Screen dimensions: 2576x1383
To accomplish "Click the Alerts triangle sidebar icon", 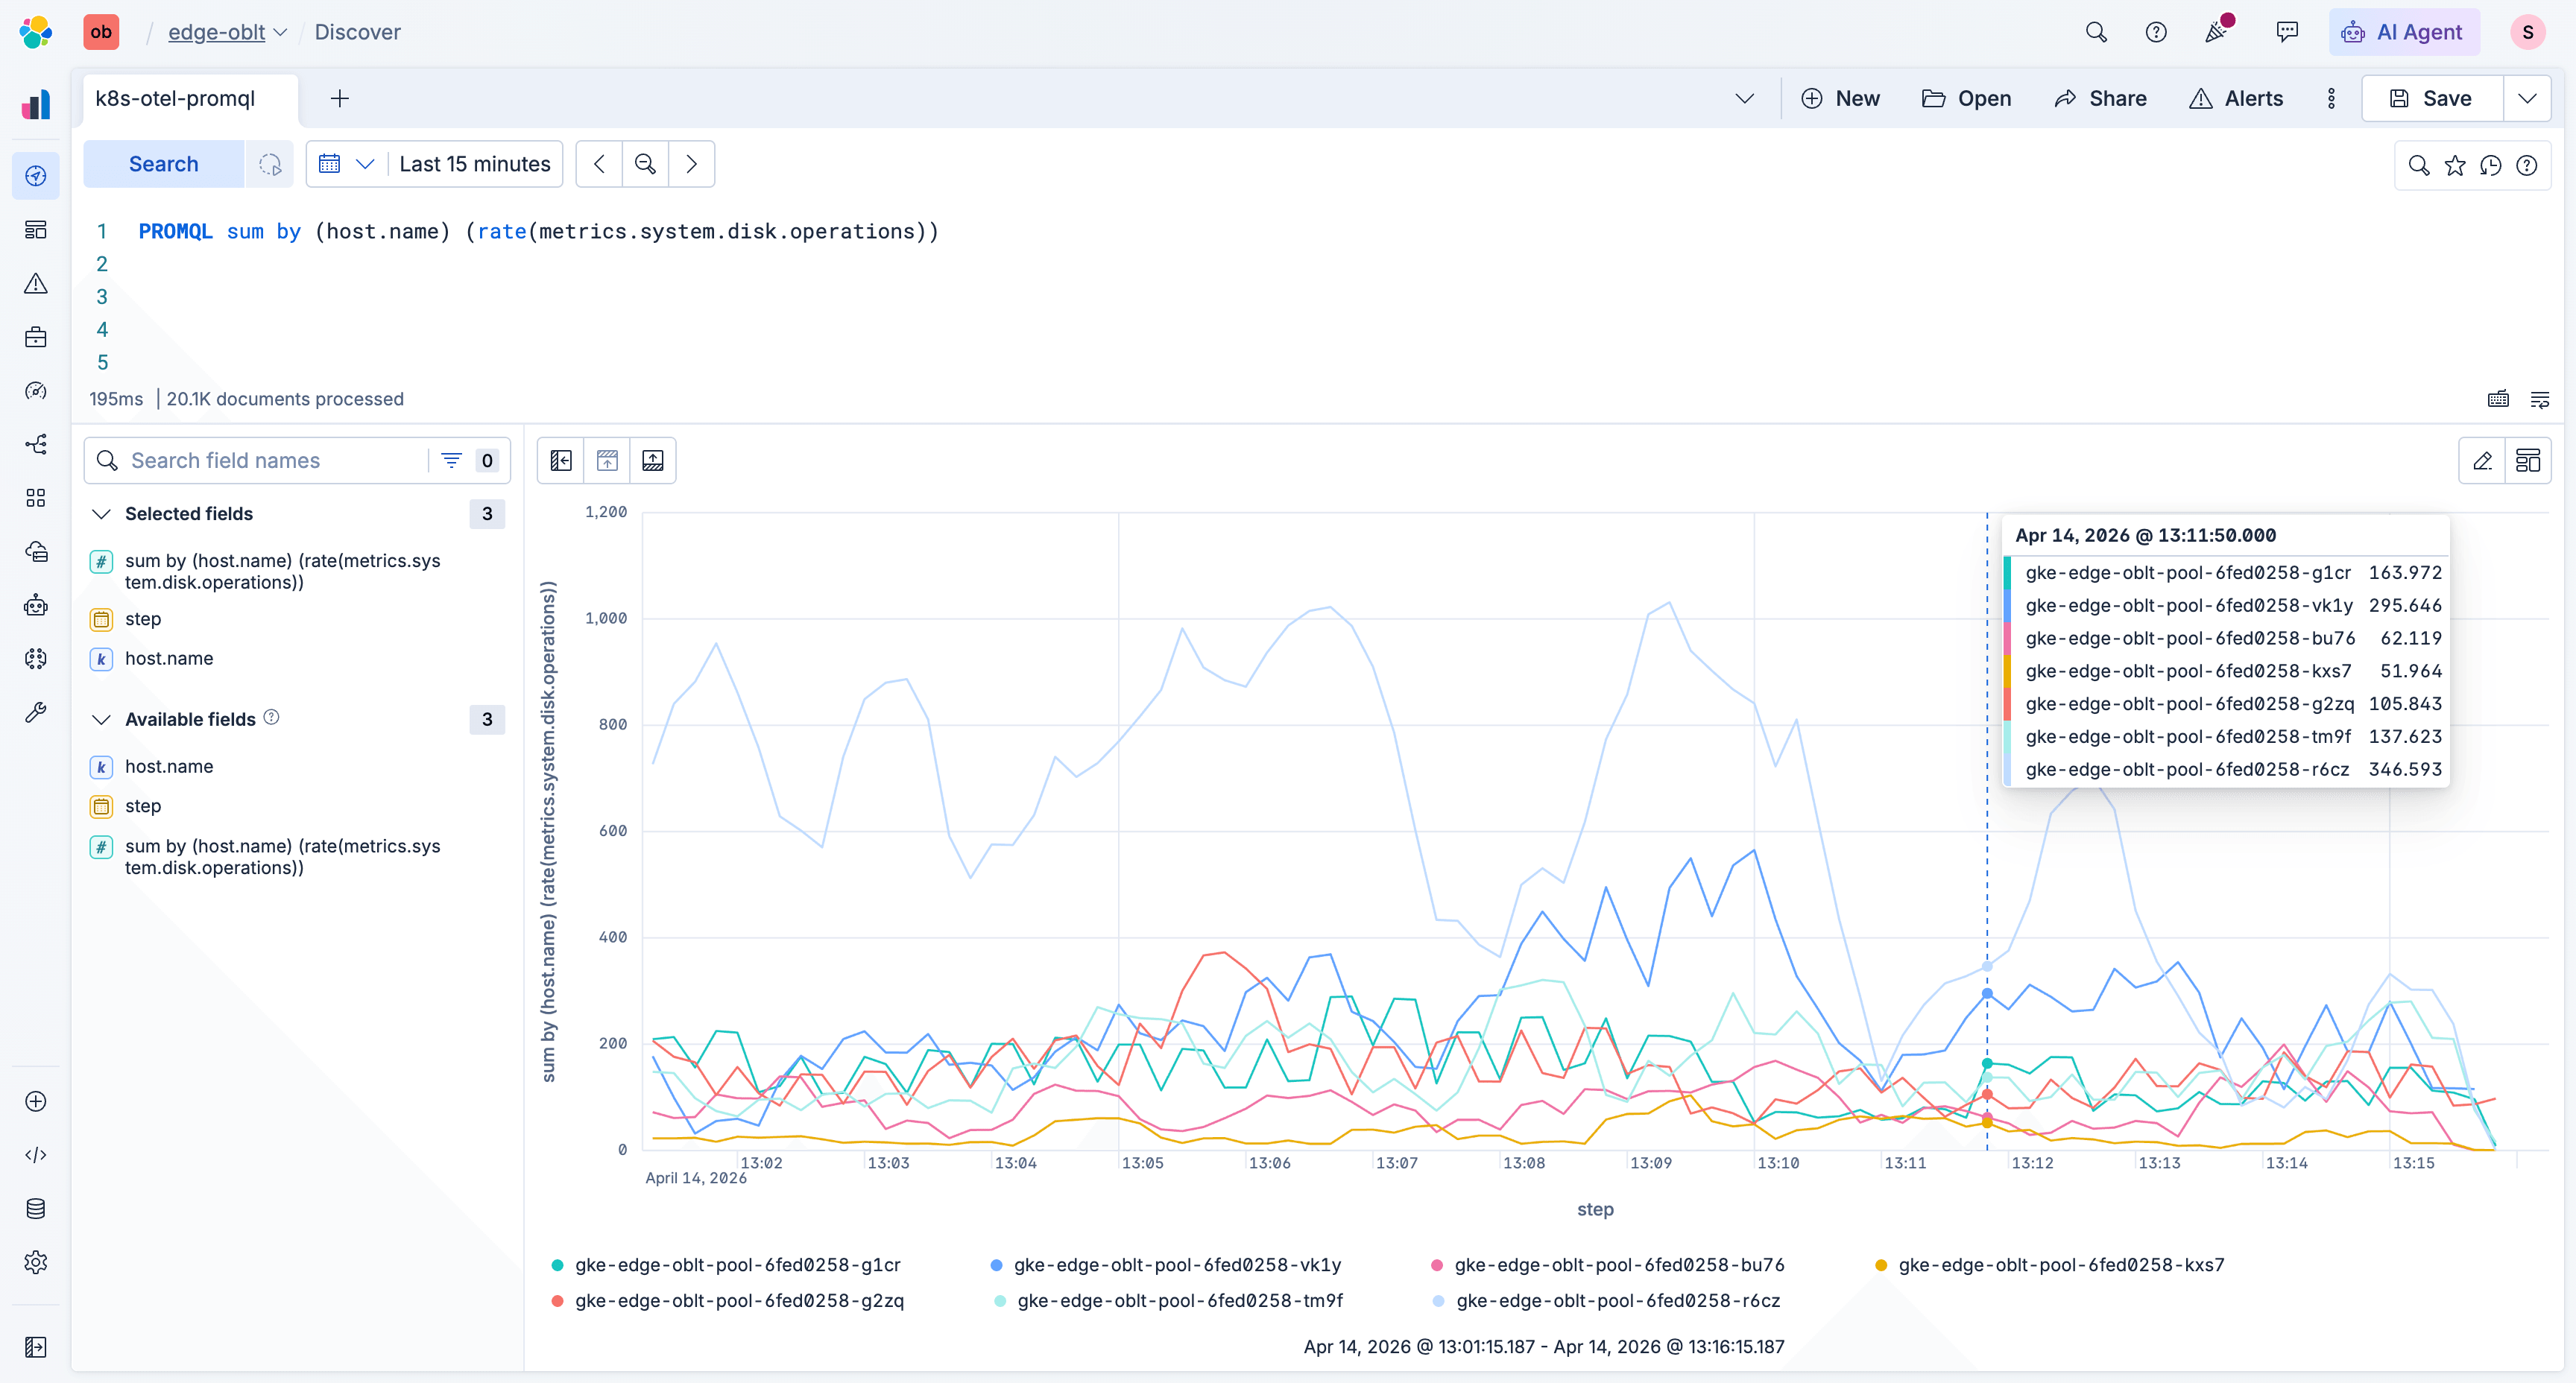I will (36, 284).
